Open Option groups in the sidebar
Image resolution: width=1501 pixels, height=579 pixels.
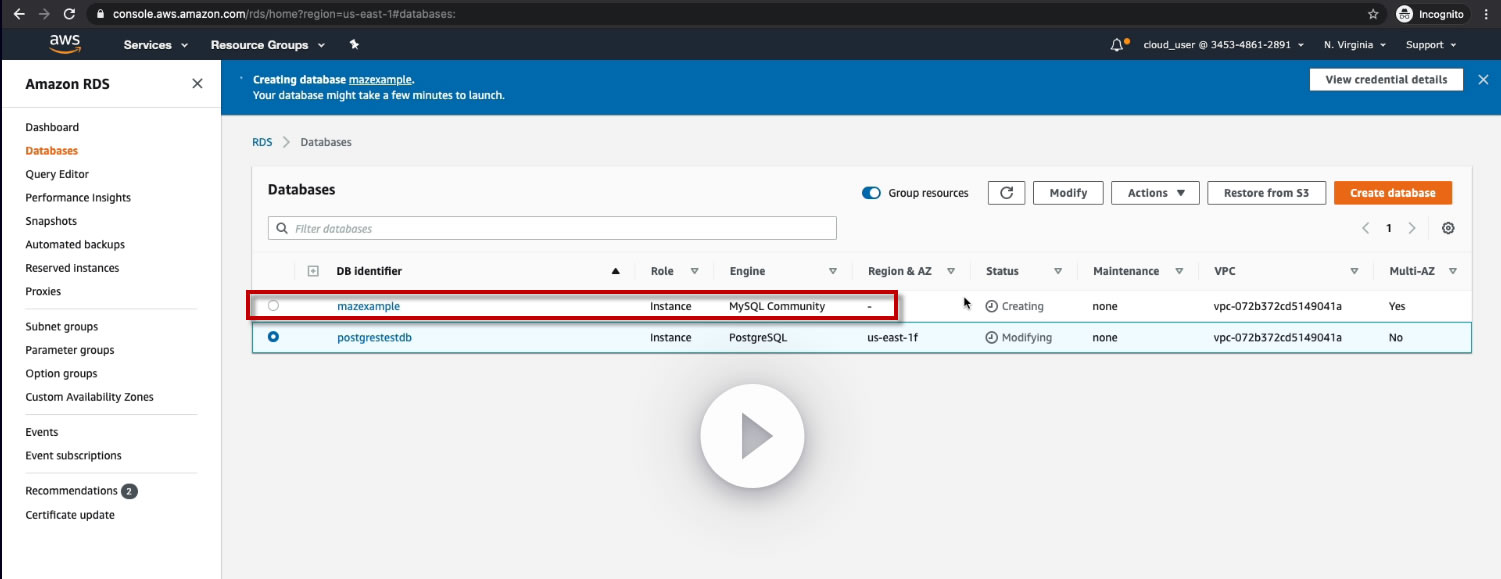(61, 373)
